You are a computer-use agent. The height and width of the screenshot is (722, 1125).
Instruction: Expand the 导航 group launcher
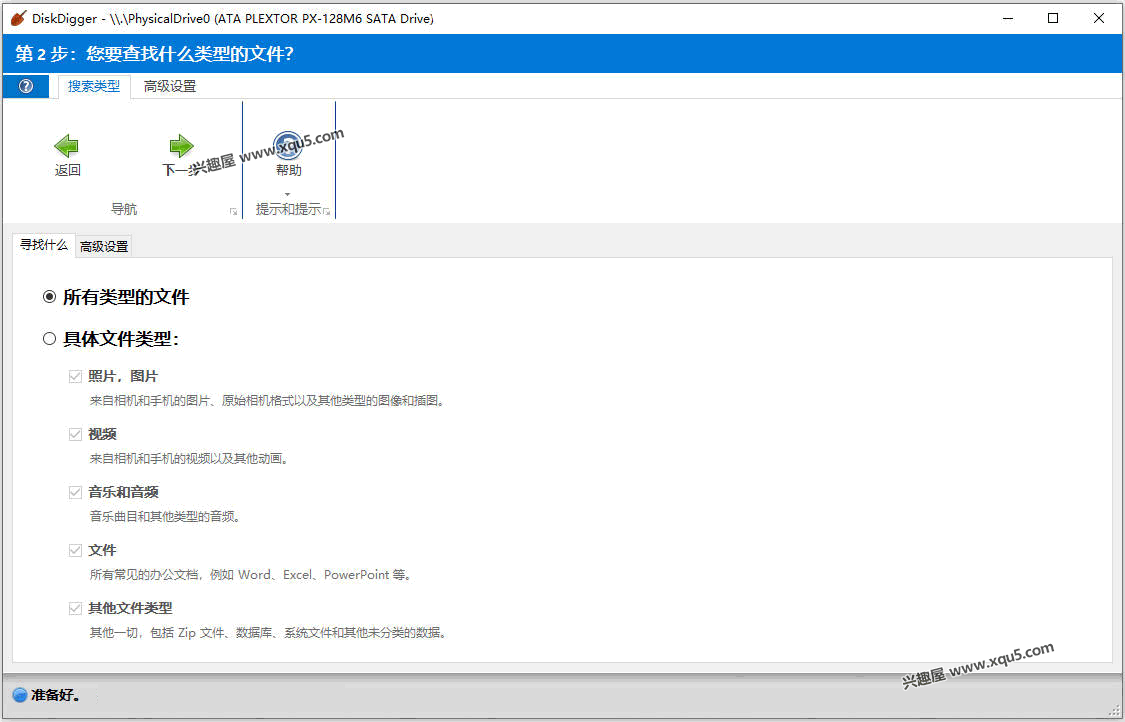[x=233, y=211]
